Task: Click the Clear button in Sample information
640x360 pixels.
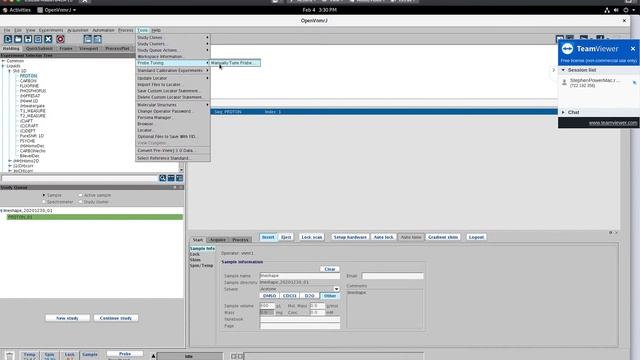Action: point(330,269)
